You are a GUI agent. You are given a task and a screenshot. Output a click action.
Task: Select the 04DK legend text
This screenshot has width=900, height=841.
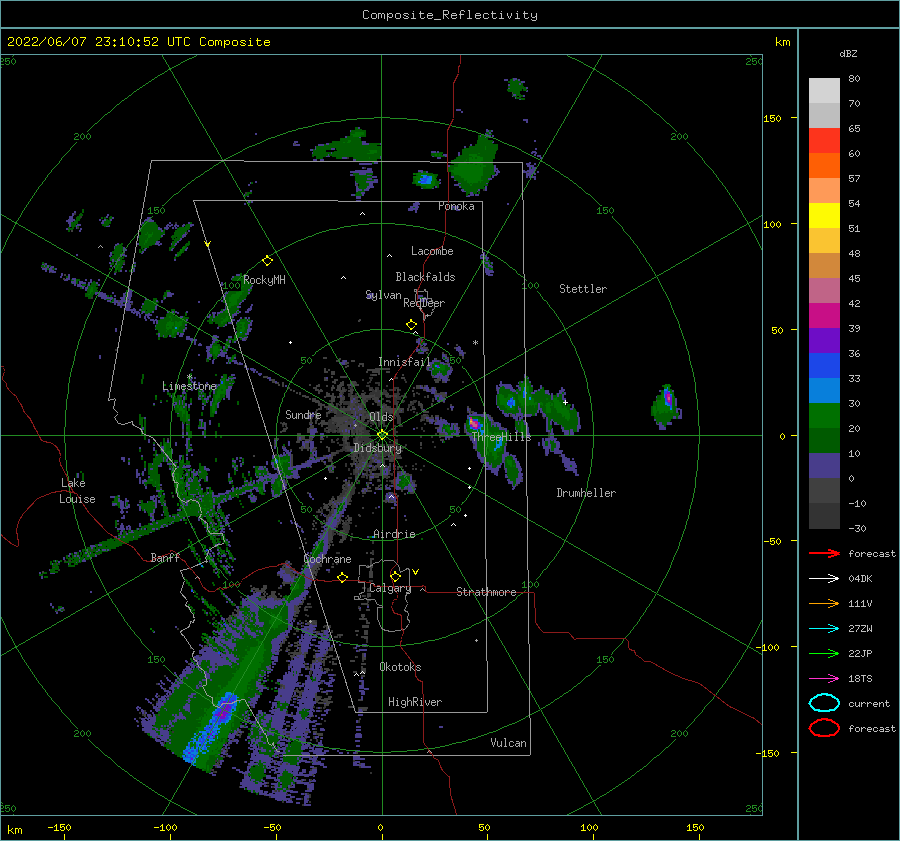click(860, 579)
